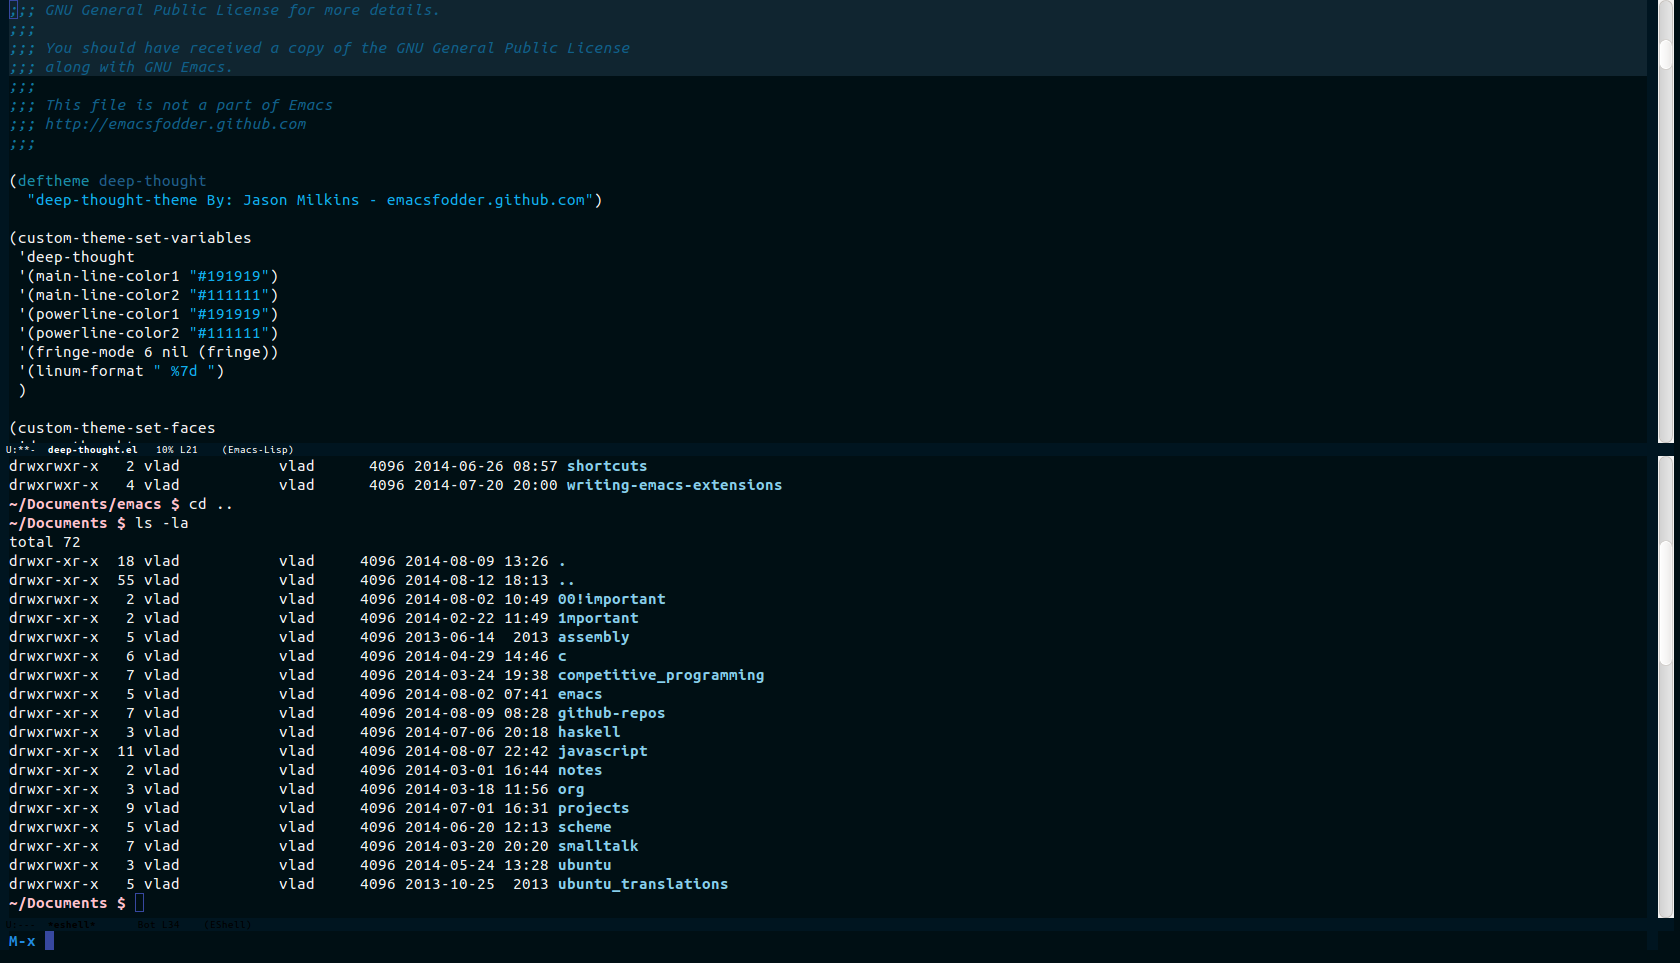Click the ubuntu_translations directory entry
The height and width of the screenshot is (963, 1680).
pos(642,884)
